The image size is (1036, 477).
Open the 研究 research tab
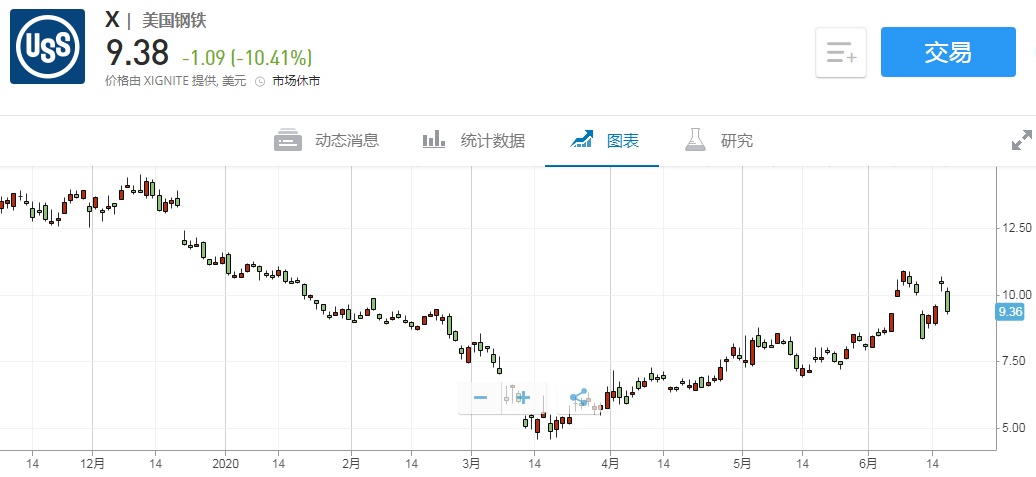[x=719, y=140]
